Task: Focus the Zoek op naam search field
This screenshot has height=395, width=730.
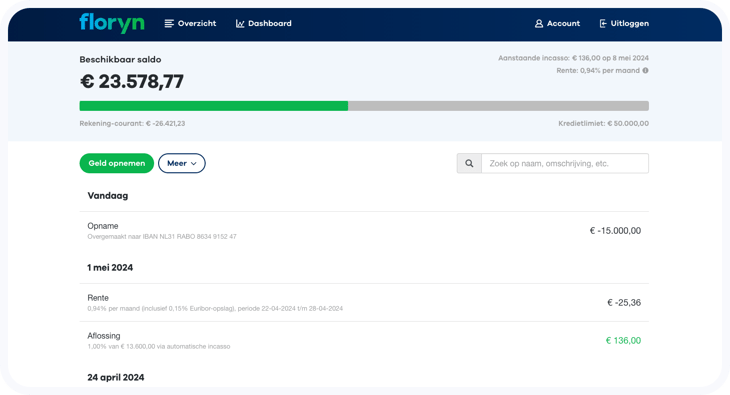Action: pyautogui.click(x=565, y=163)
